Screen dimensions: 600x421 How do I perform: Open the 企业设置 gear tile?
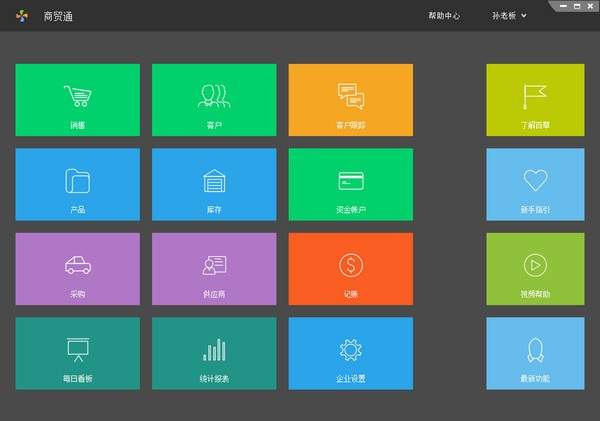pos(351,353)
